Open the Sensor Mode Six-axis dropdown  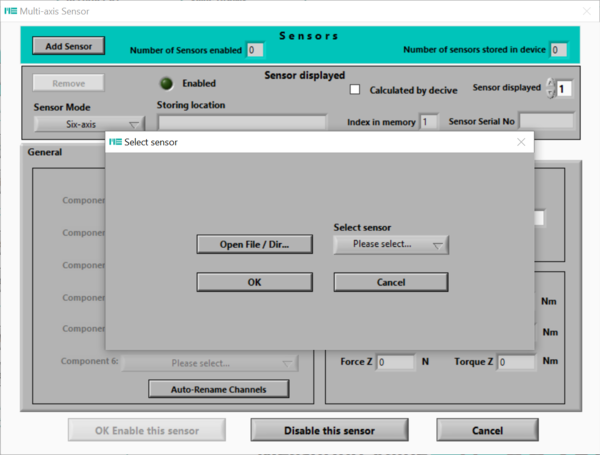89,124
